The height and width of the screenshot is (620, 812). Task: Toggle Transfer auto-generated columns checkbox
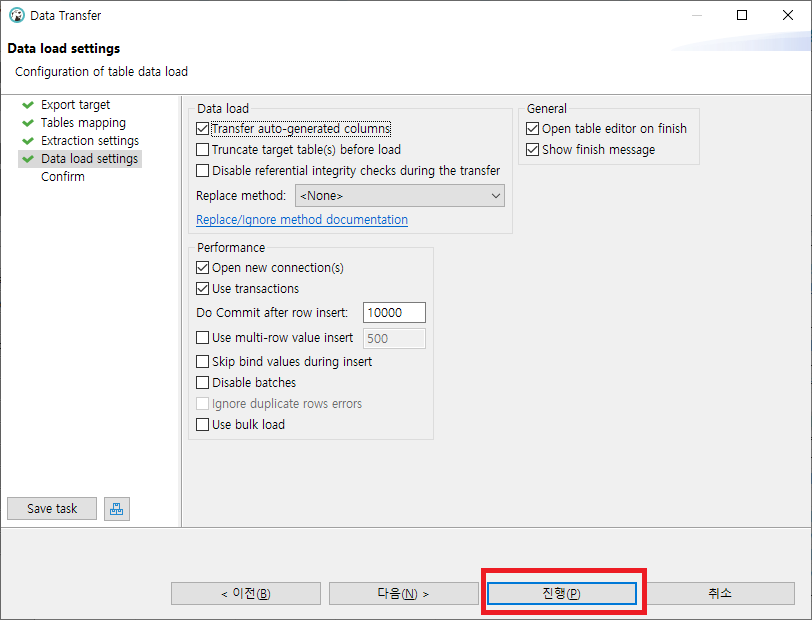point(203,129)
